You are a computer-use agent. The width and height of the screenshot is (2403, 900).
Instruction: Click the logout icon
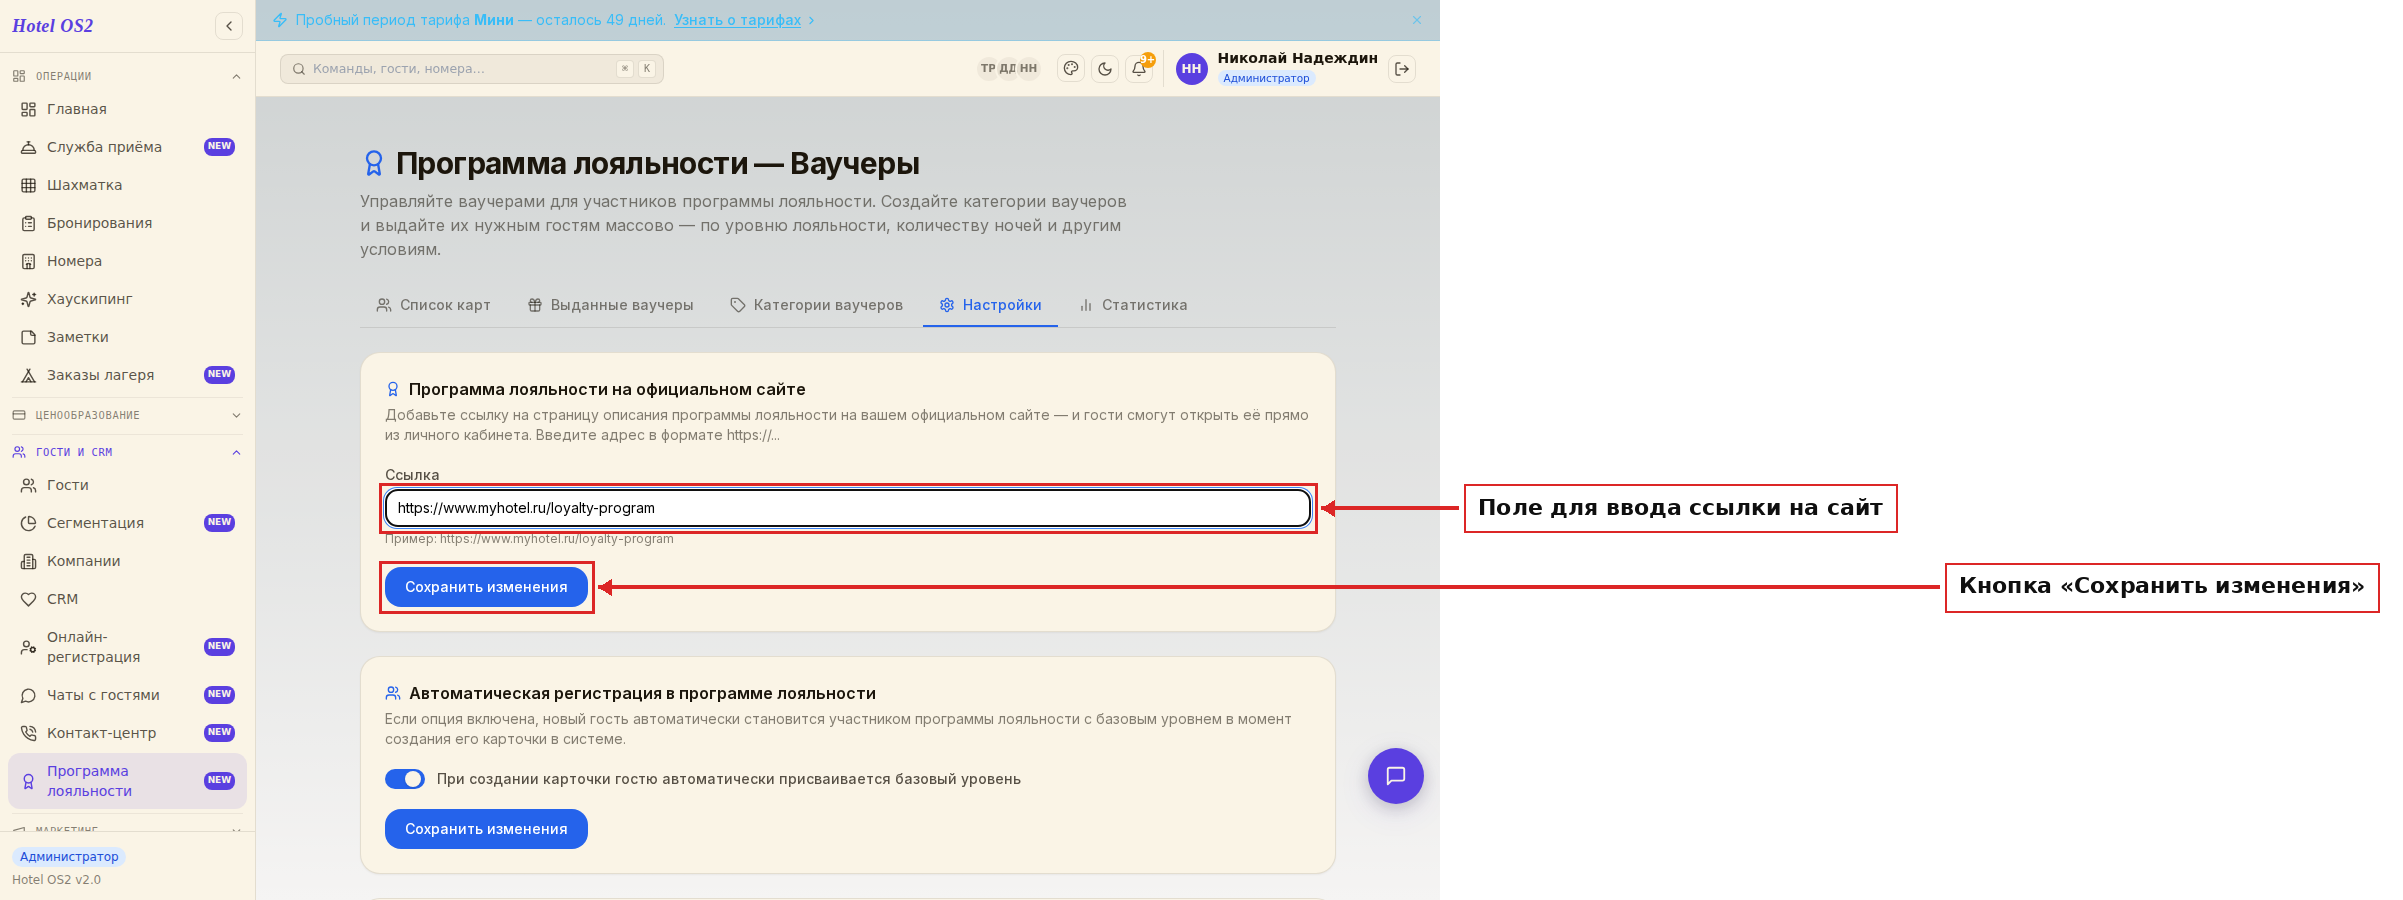tap(1402, 69)
